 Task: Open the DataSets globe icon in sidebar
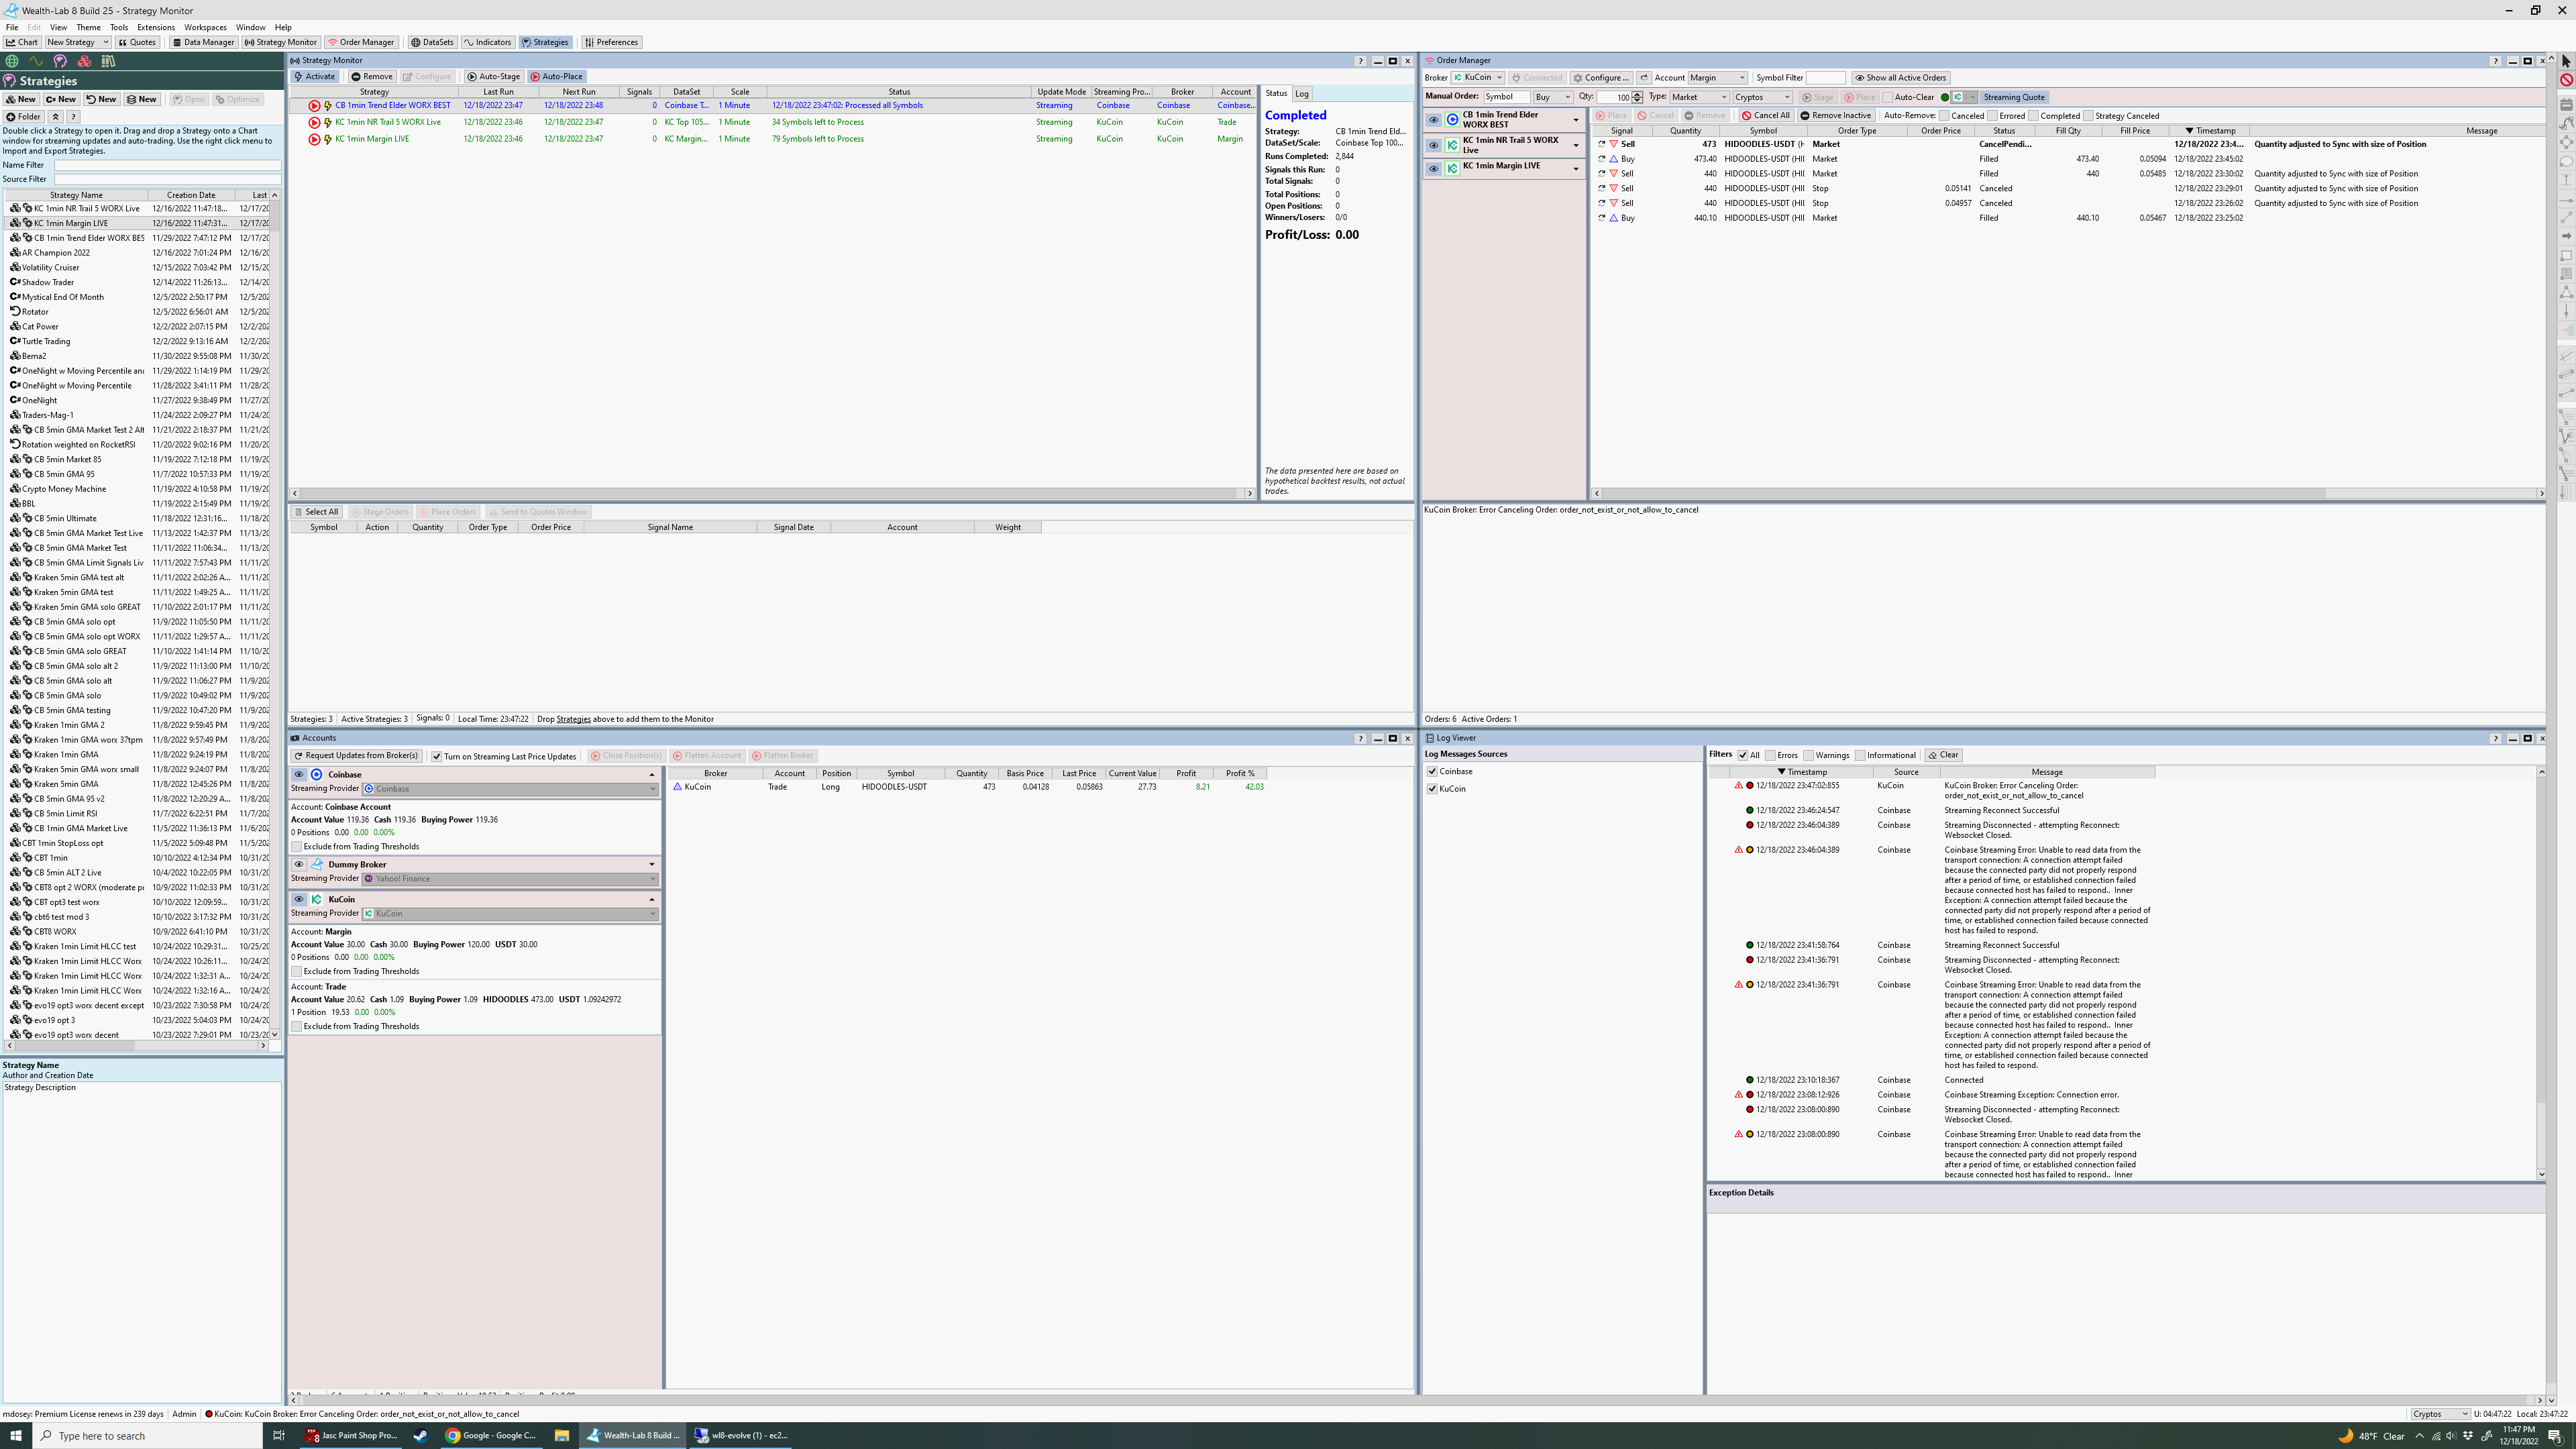click(12, 61)
